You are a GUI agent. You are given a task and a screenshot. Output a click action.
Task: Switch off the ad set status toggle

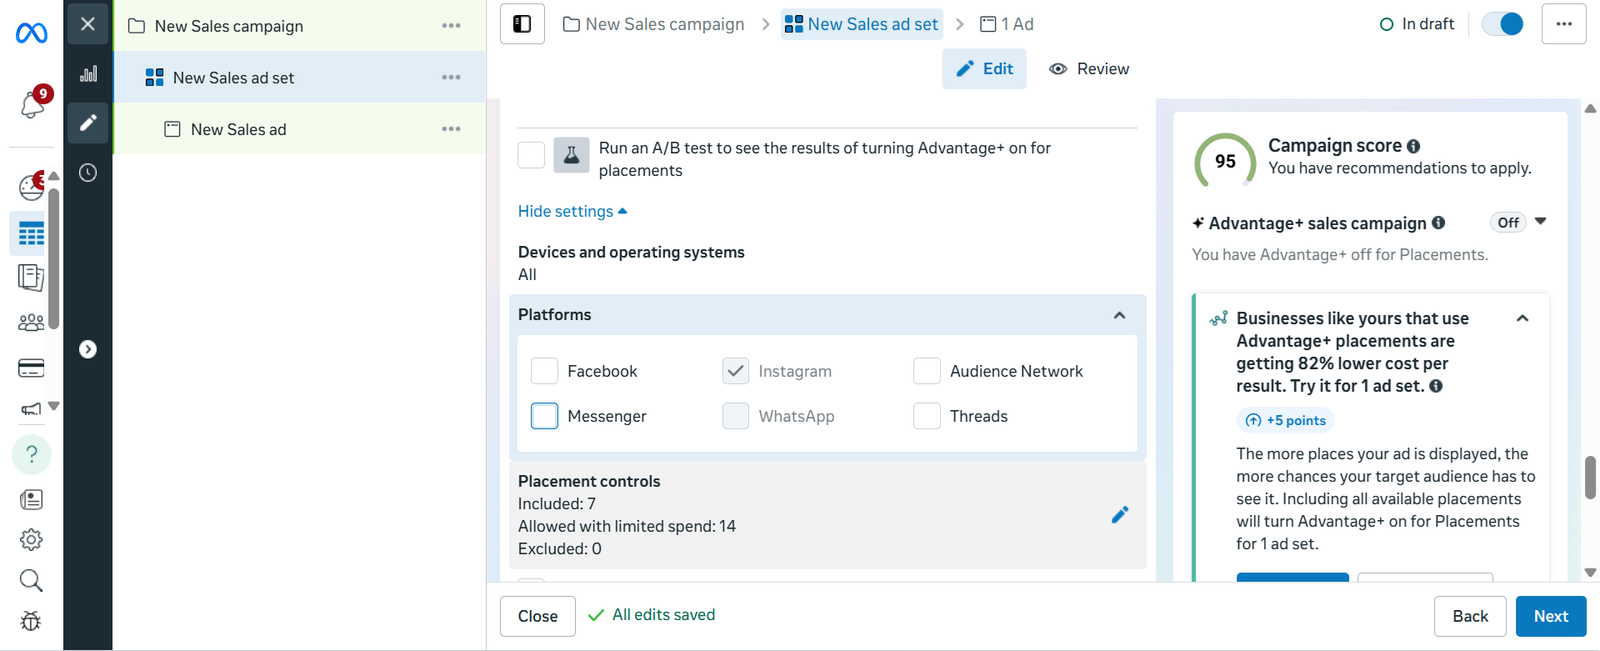(1502, 24)
